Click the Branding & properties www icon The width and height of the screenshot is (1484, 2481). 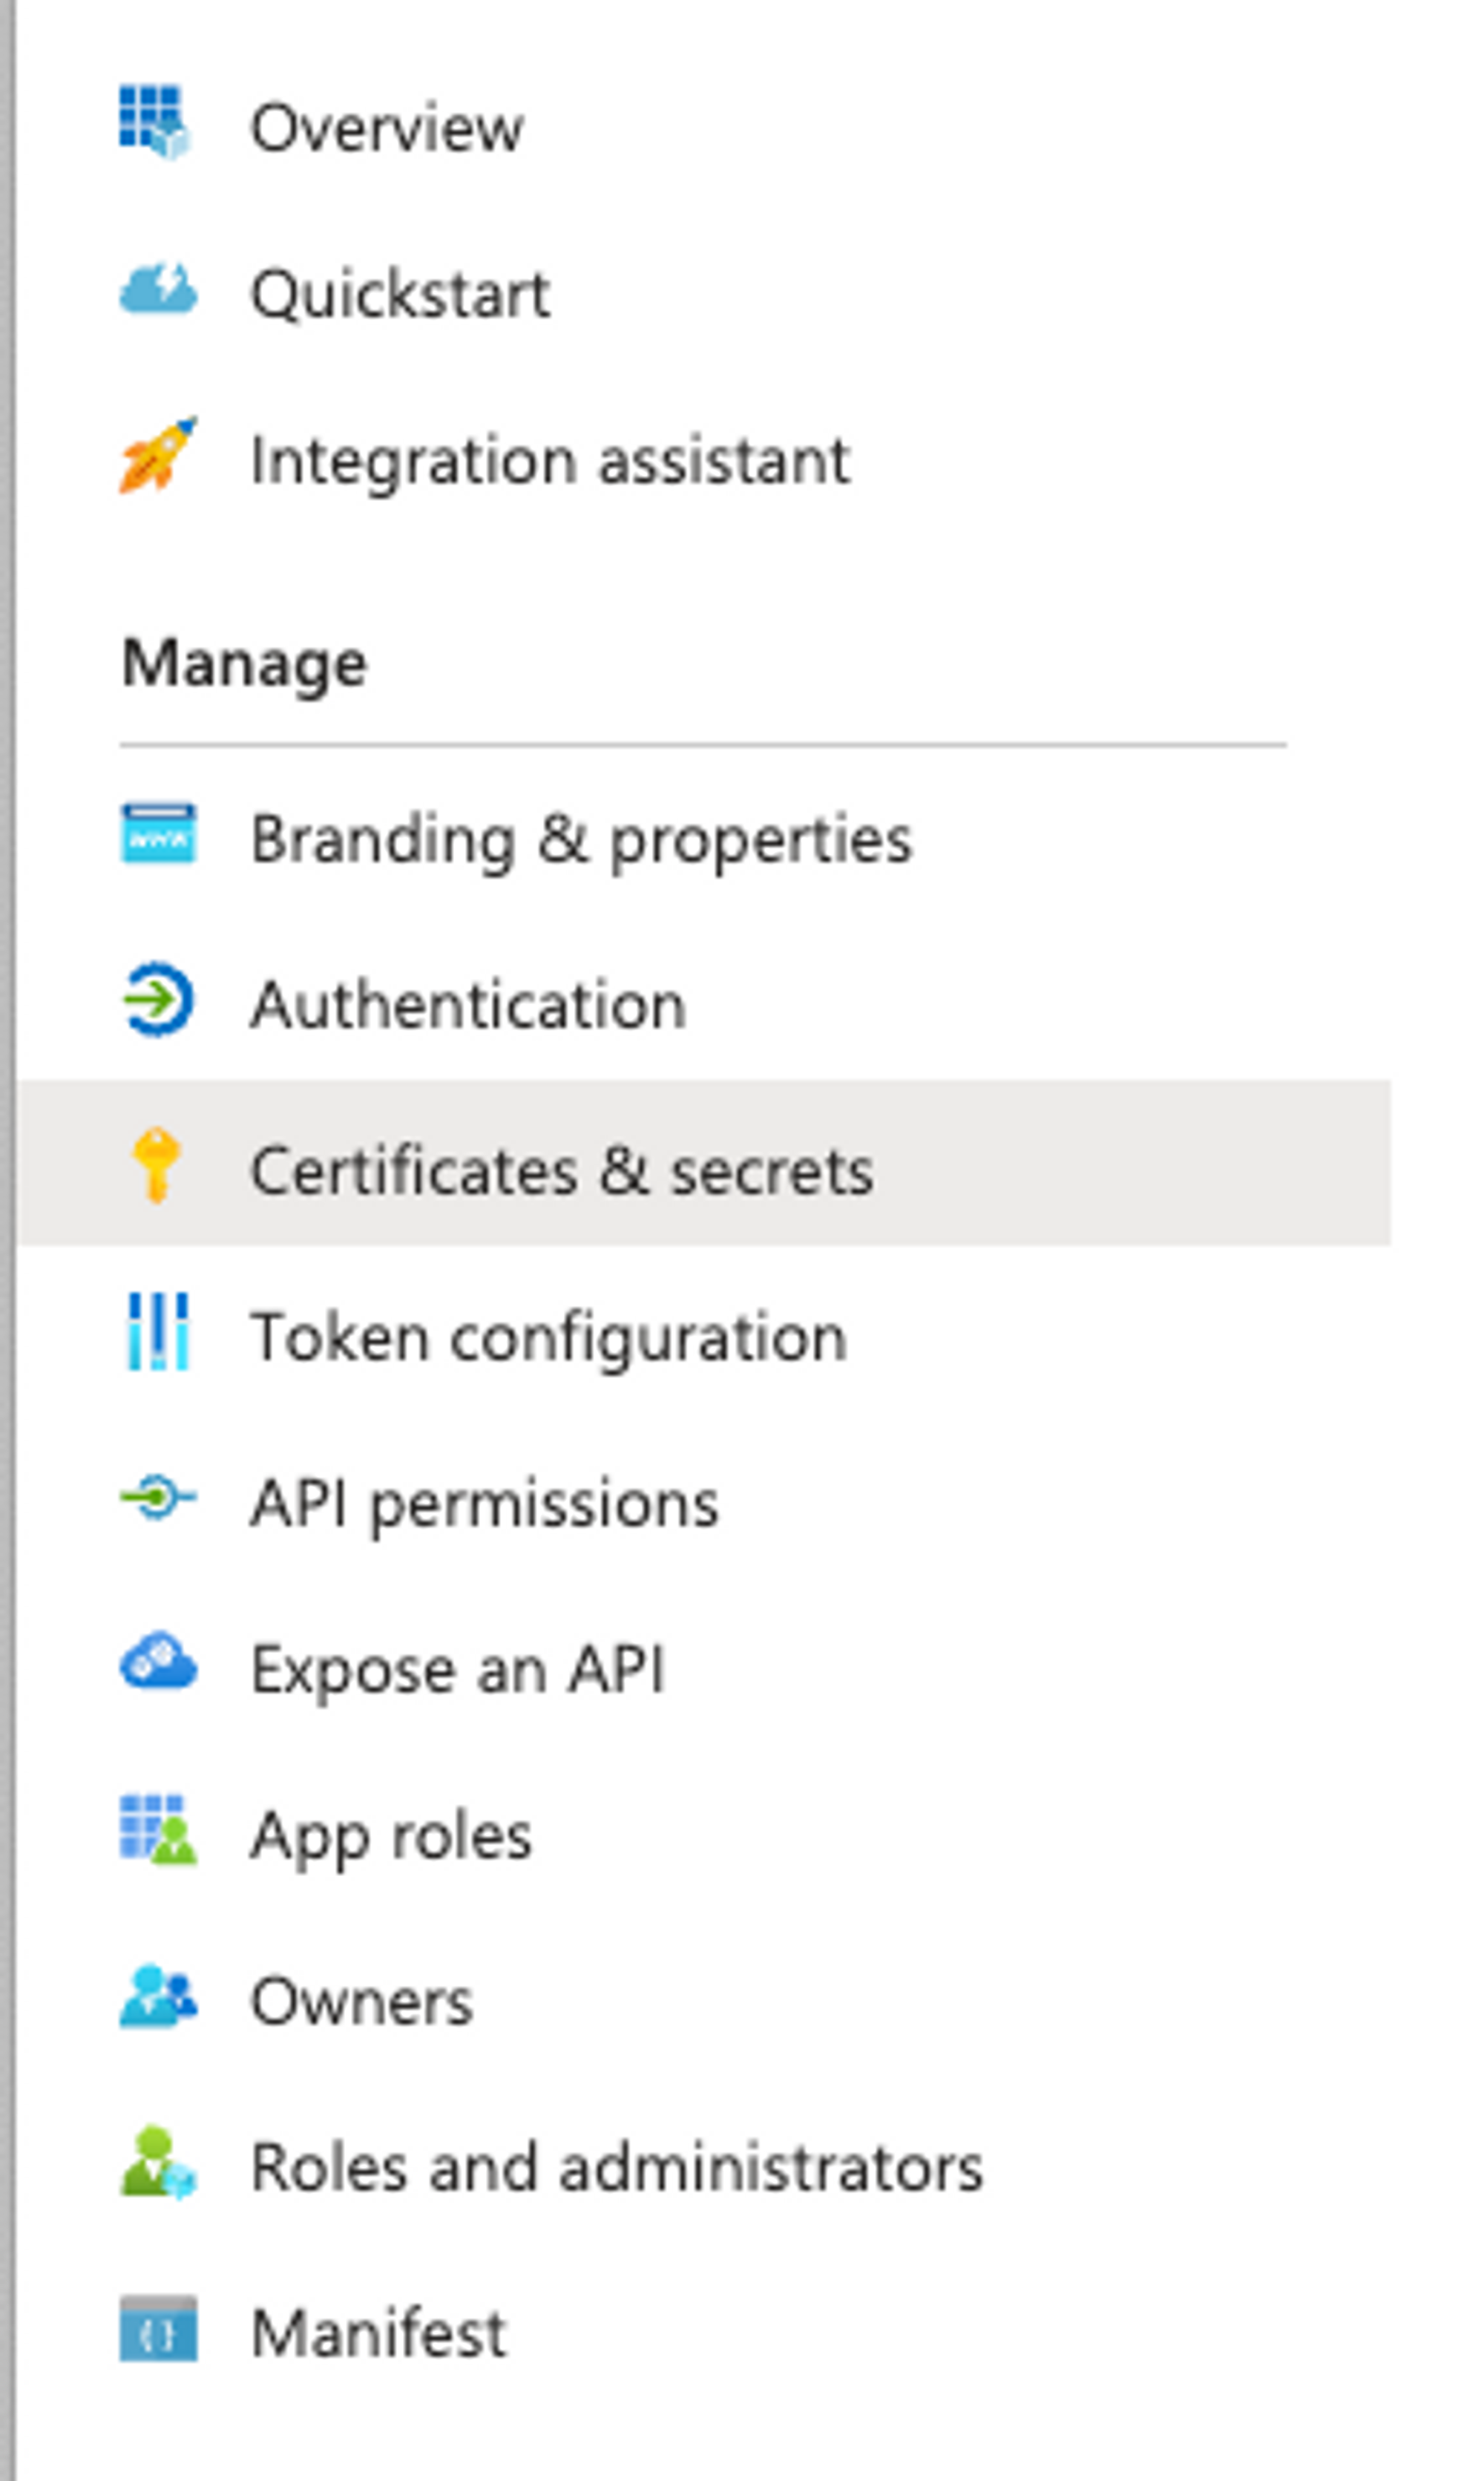click(x=158, y=833)
